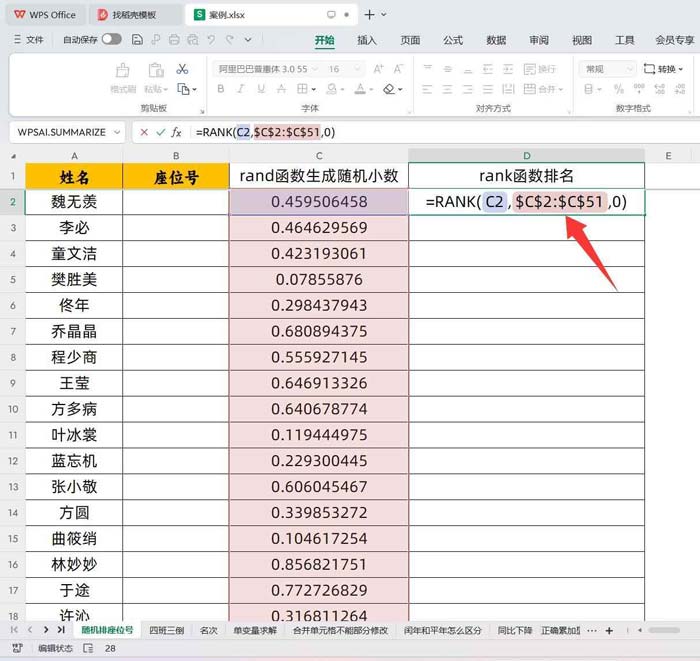700x661 pixels.
Task: Click decrease decimal places icon
Action: pyautogui.click(x=680, y=89)
